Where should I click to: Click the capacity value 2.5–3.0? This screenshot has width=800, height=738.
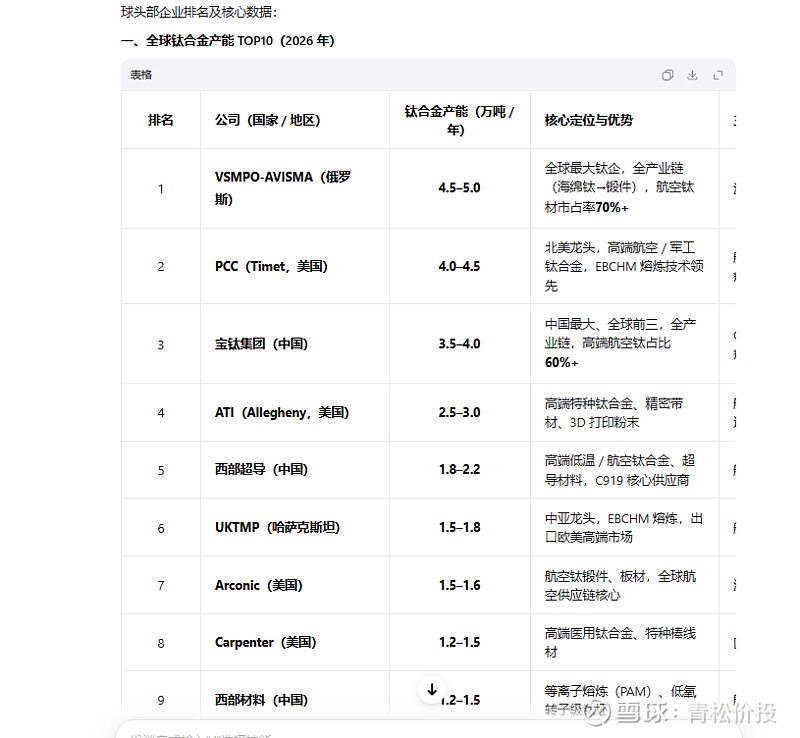point(459,412)
